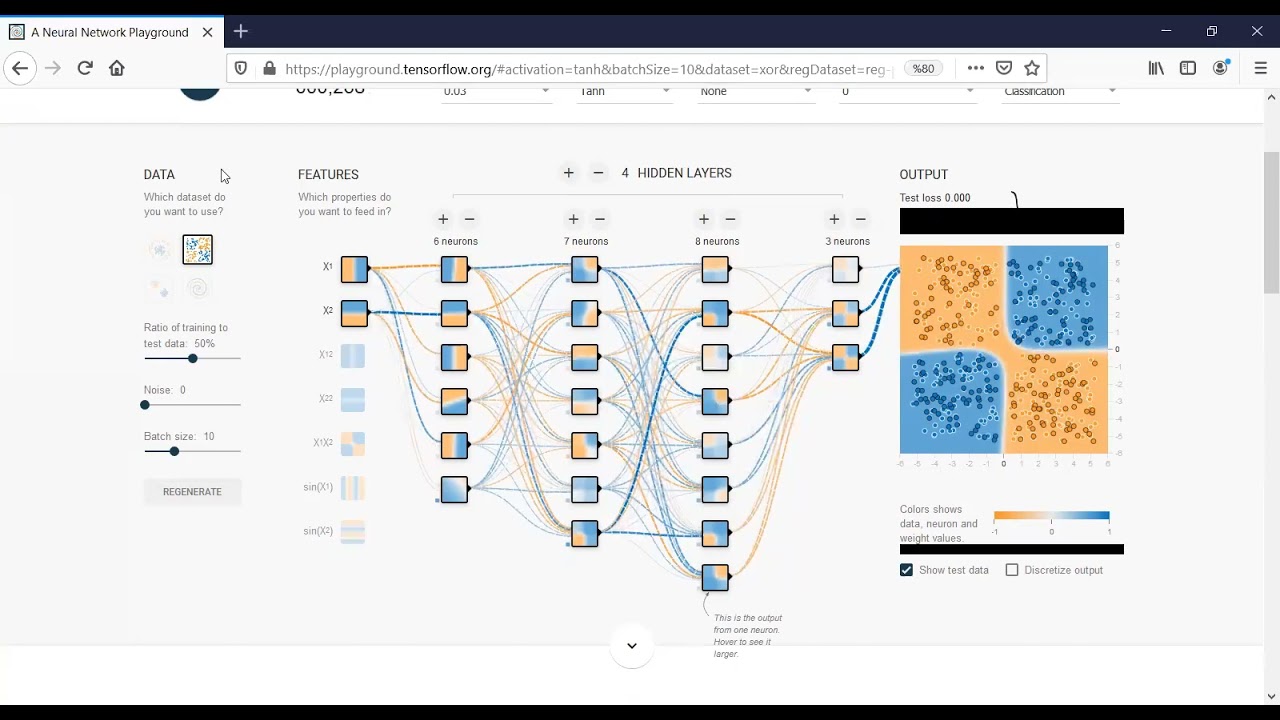This screenshot has width=1280, height=720.
Task: Adjust the ratio of training to test data slider
Action: pyautogui.click(x=192, y=358)
